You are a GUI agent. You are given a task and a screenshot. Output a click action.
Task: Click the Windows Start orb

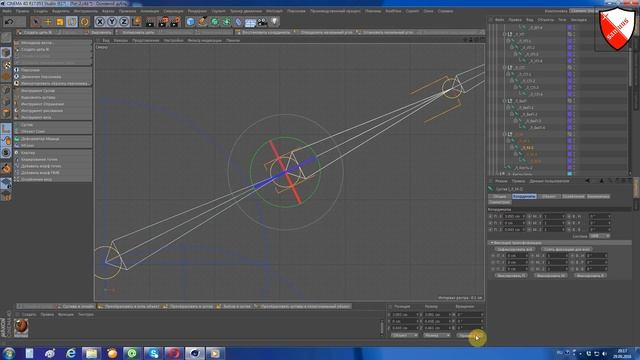coord(9,353)
